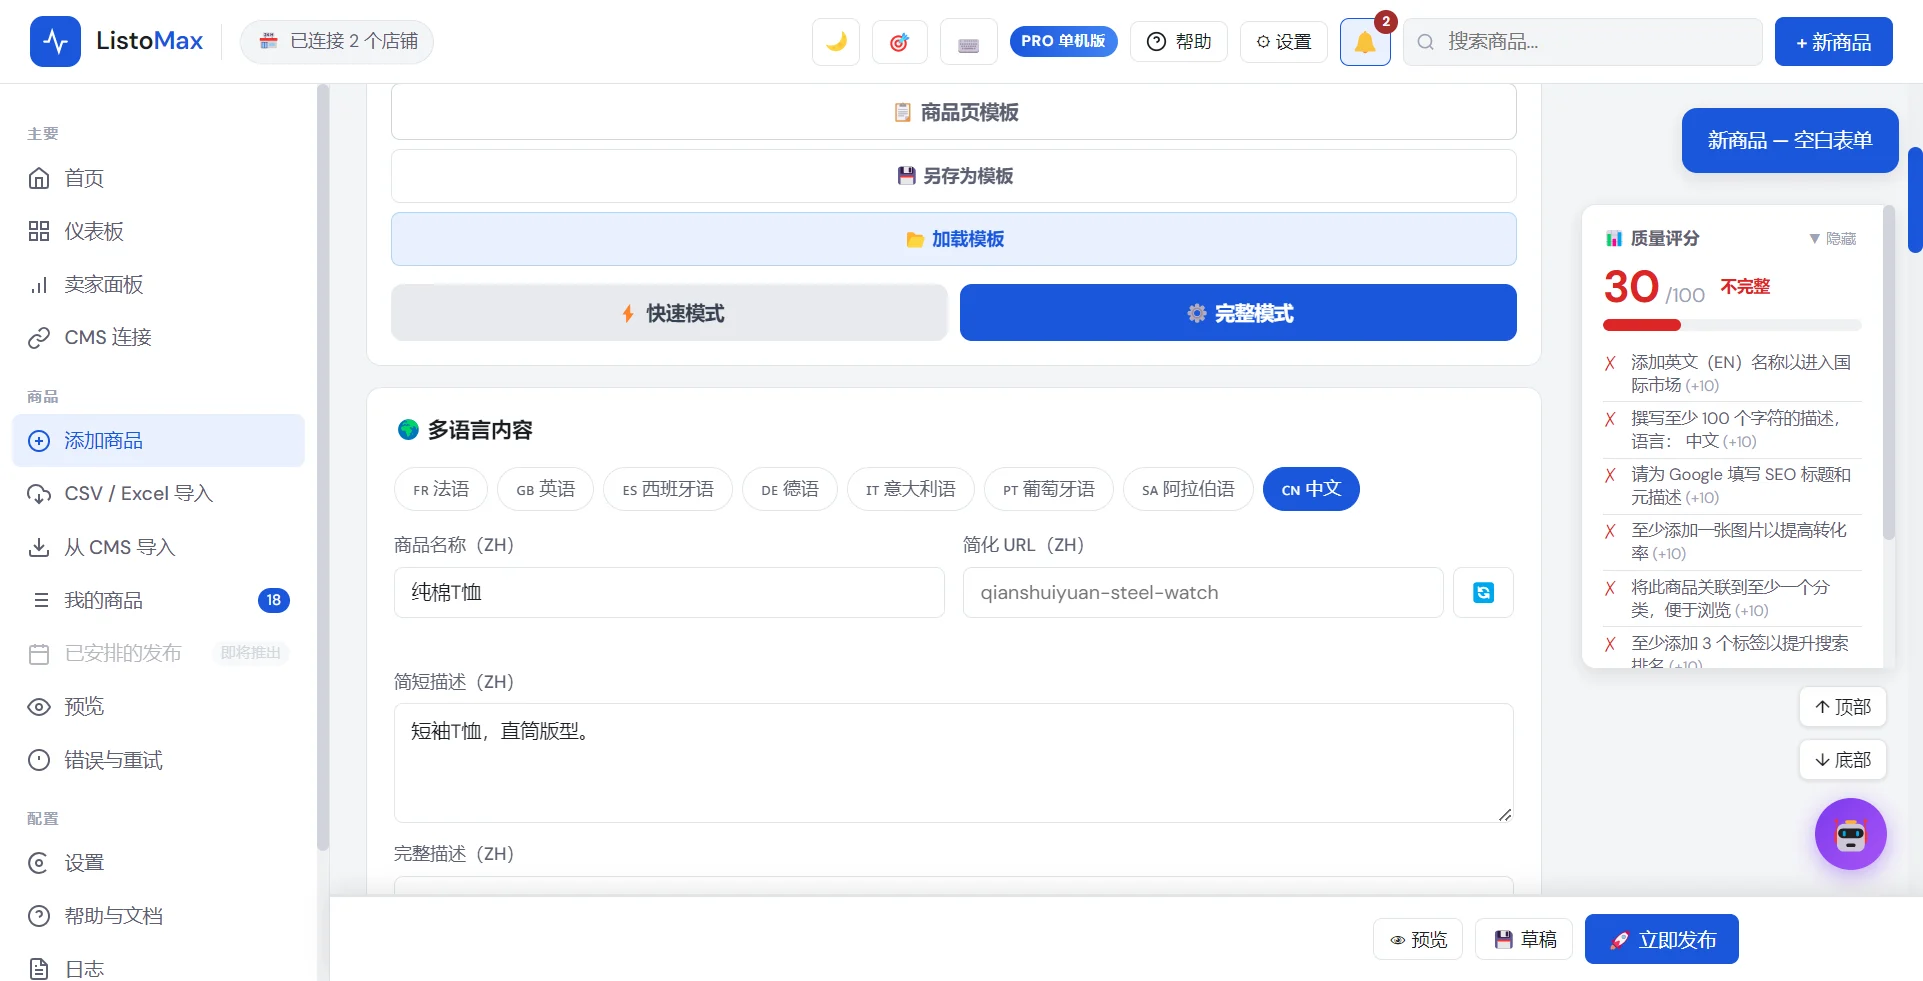
Task: Click the target icon in top bar
Action: 899,42
